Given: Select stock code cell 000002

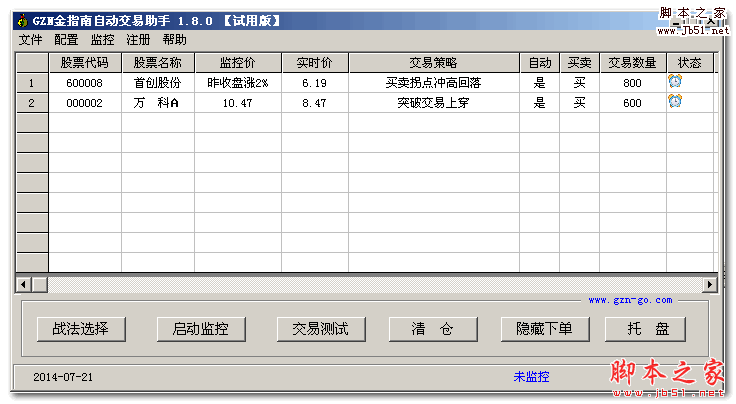Looking at the screenshot, I should (84, 103).
